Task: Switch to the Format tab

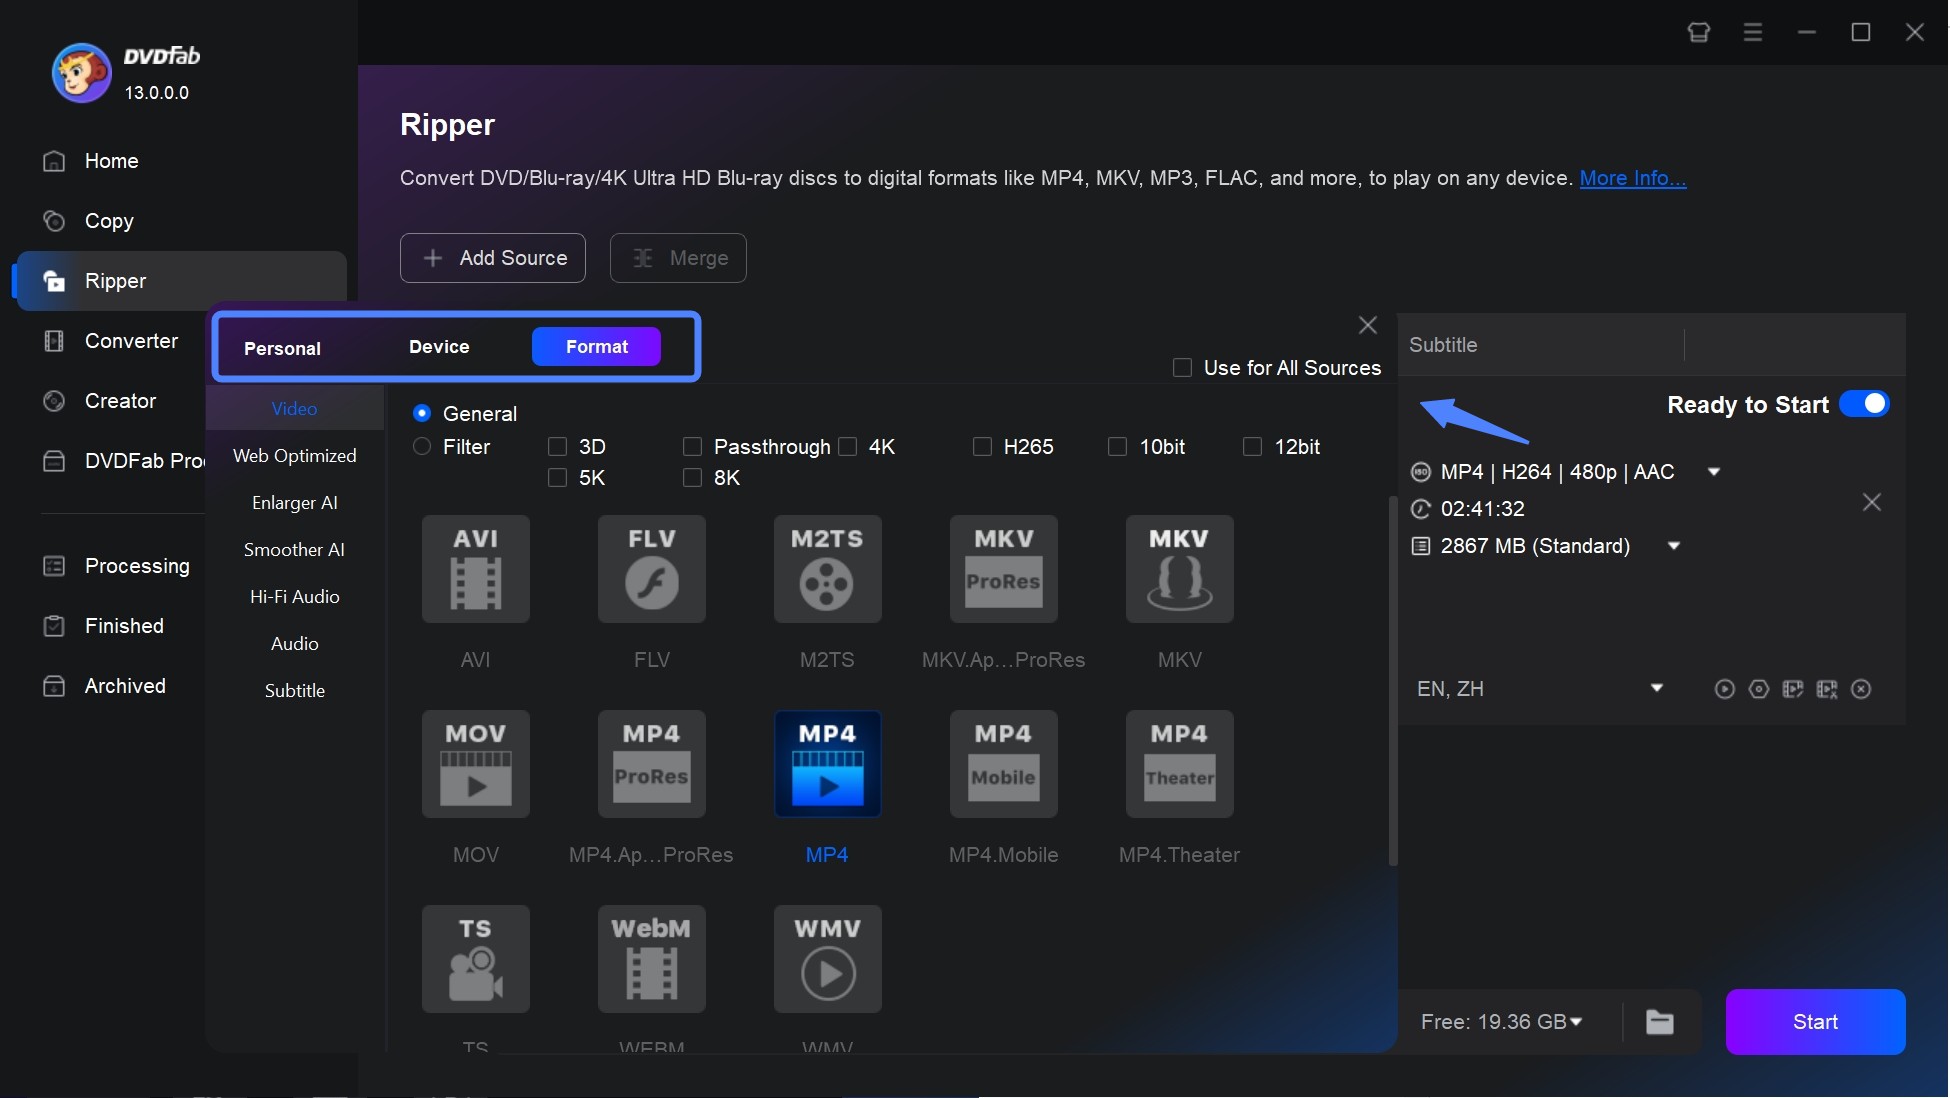Action: pyautogui.click(x=597, y=345)
